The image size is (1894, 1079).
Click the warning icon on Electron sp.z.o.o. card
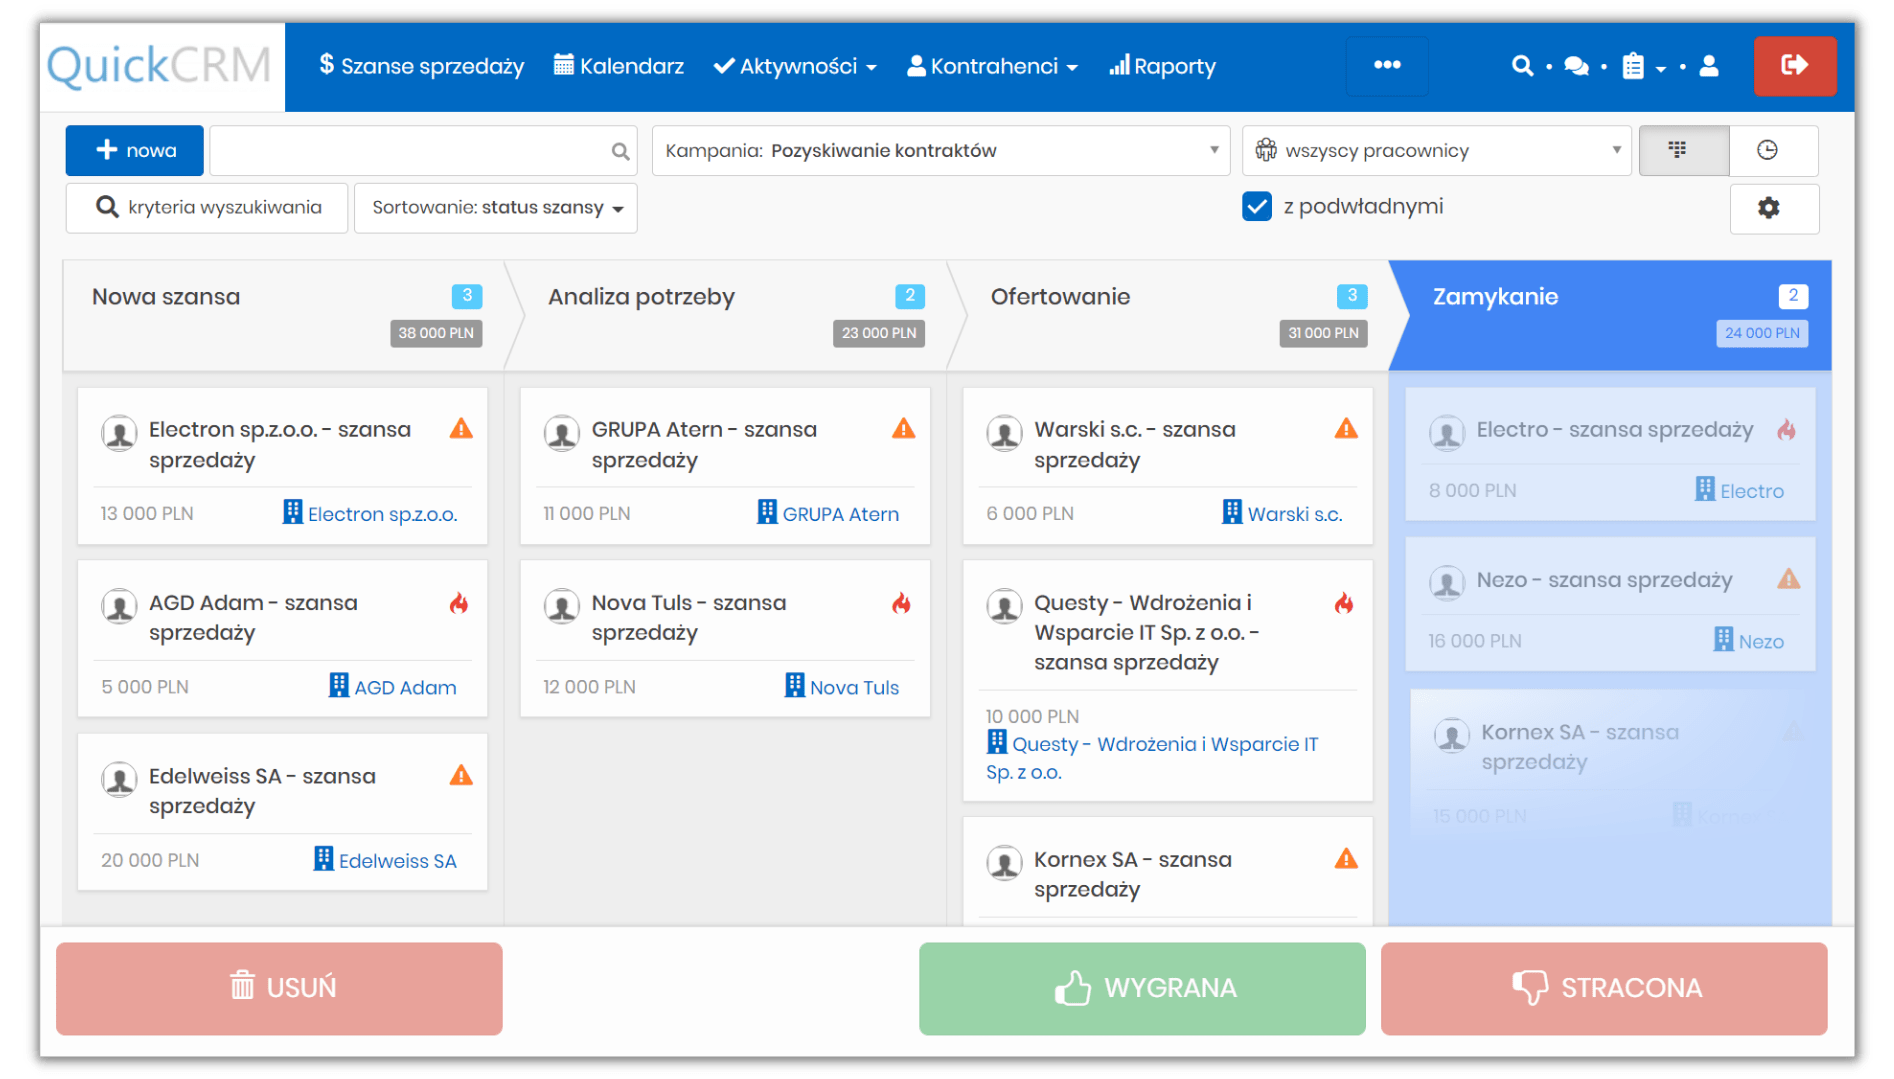pyautogui.click(x=461, y=429)
